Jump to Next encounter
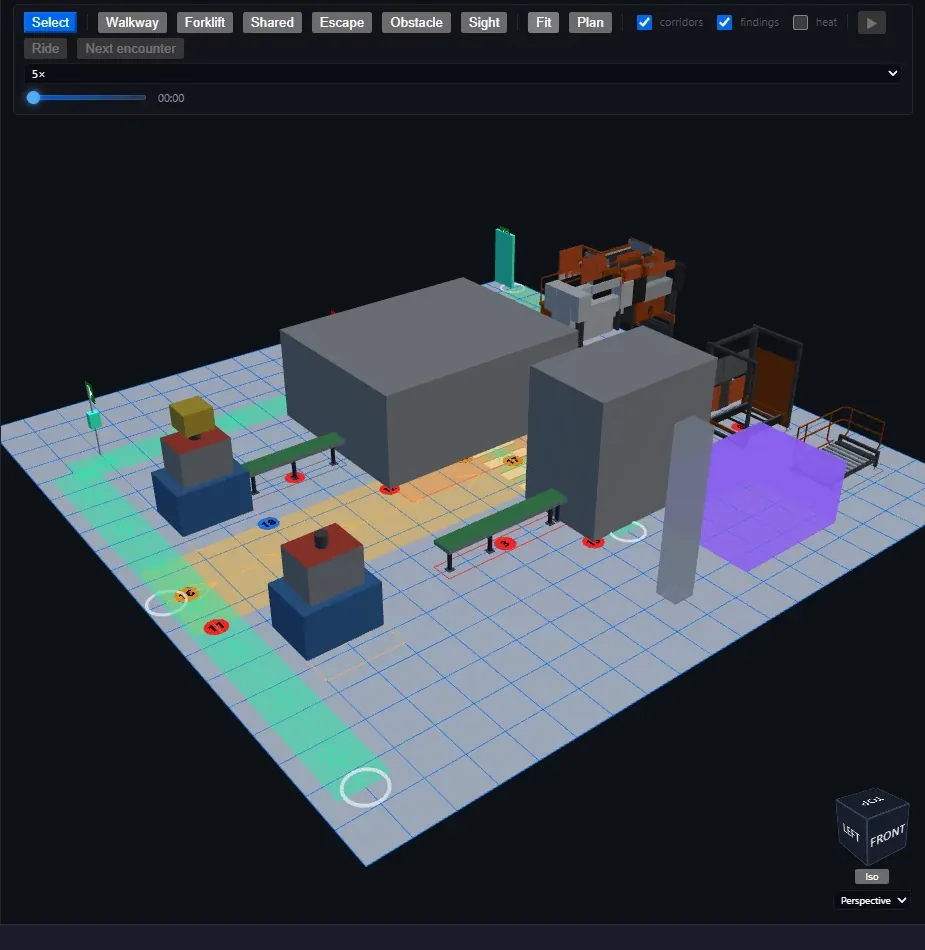The image size is (925, 950). [130, 48]
